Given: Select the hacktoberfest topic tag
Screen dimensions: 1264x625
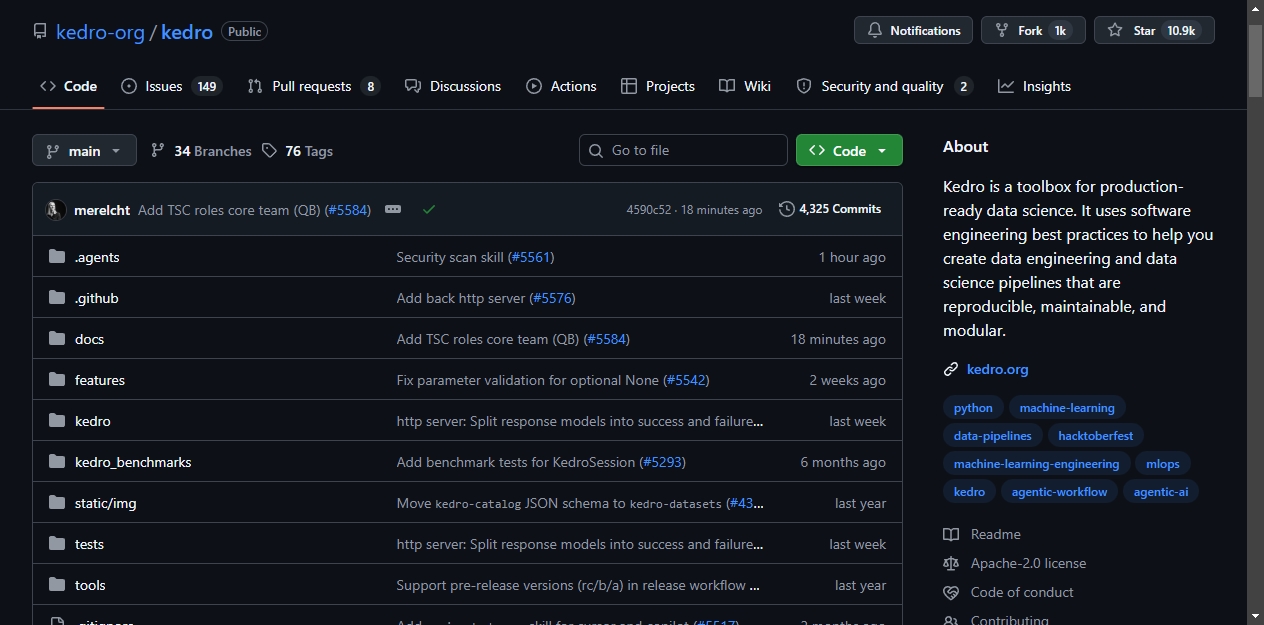Looking at the screenshot, I should pos(1097,435).
